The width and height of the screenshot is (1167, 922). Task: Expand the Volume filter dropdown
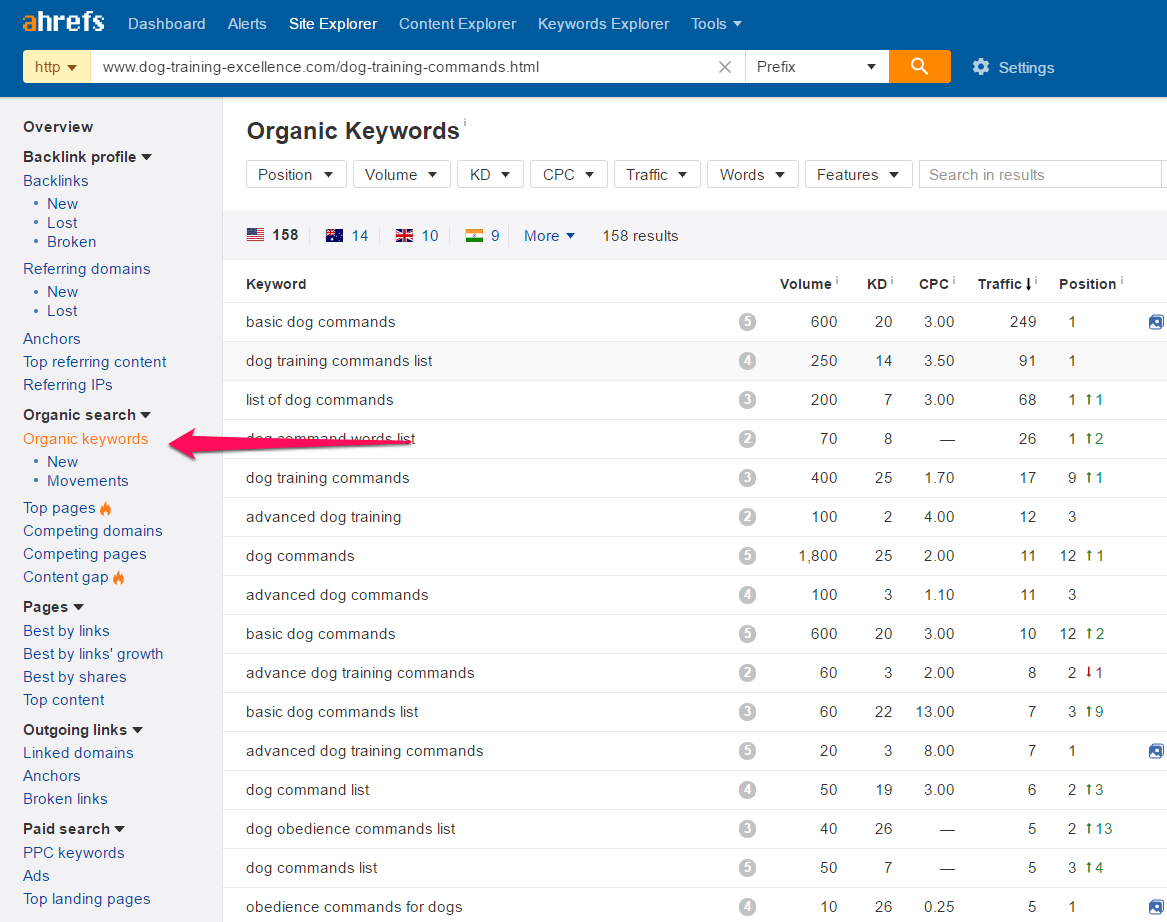(x=401, y=174)
